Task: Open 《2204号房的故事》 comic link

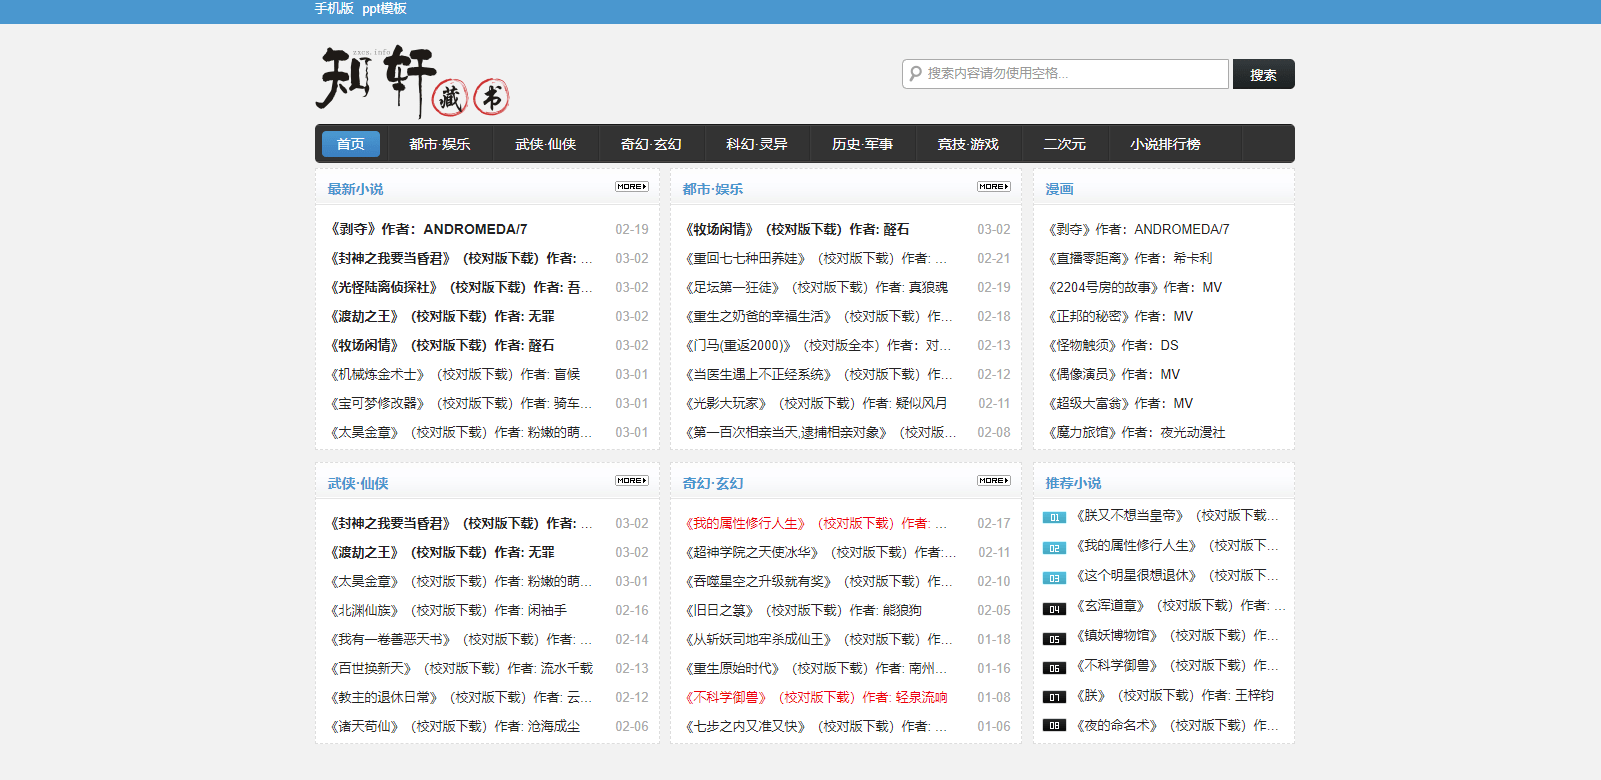Action: 1135,287
